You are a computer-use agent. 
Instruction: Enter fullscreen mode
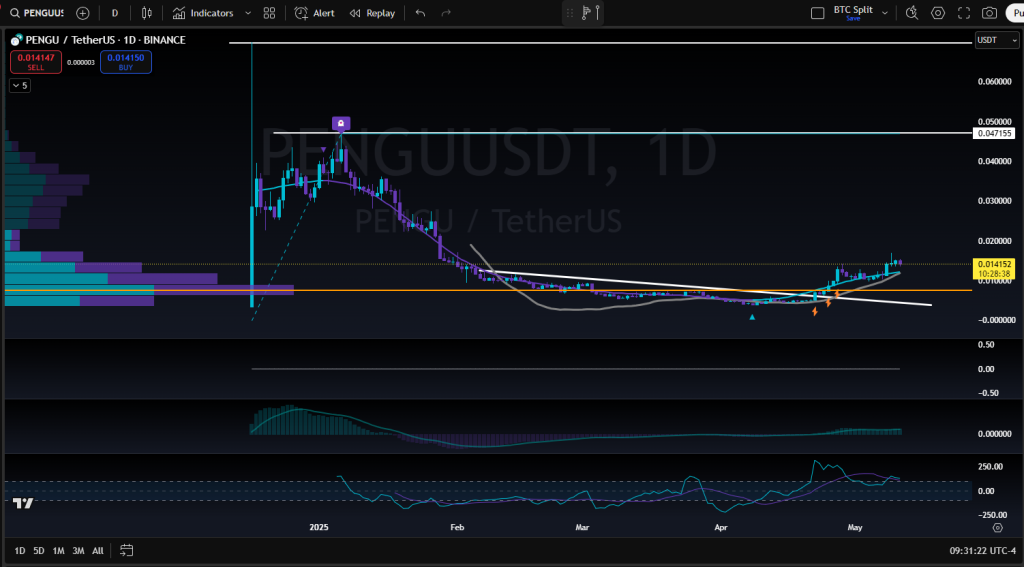964,13
